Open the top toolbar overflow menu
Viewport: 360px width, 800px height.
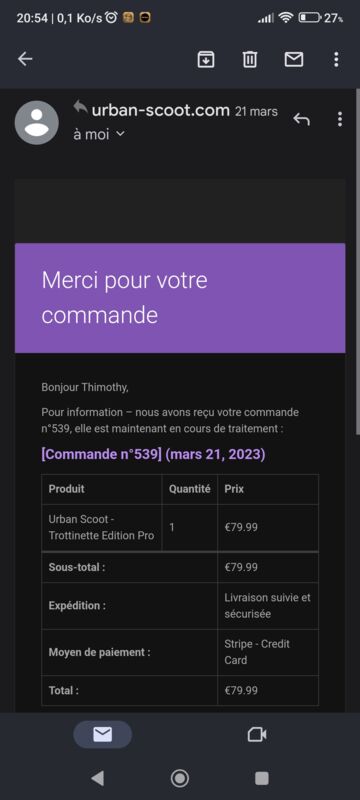click(336, 60)
